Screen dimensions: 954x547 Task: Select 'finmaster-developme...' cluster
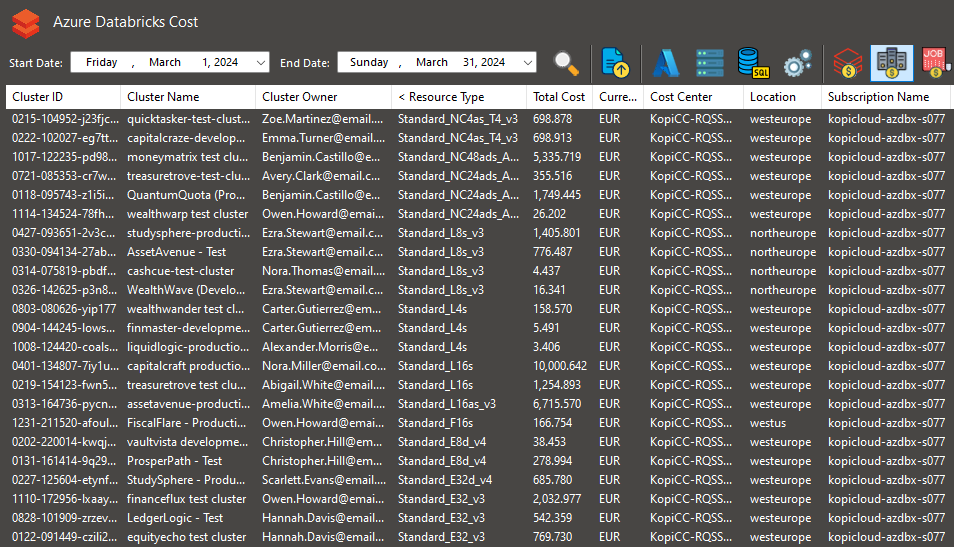click(x=188, y=328)
